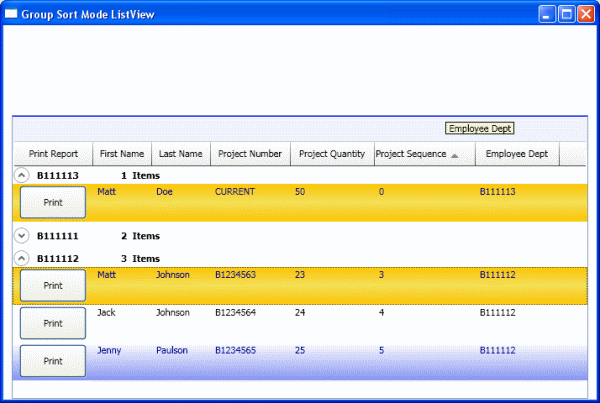This screenshot has height=403, width=600.
Task: Select the Print Report column header
Action: tap(53, 154)
